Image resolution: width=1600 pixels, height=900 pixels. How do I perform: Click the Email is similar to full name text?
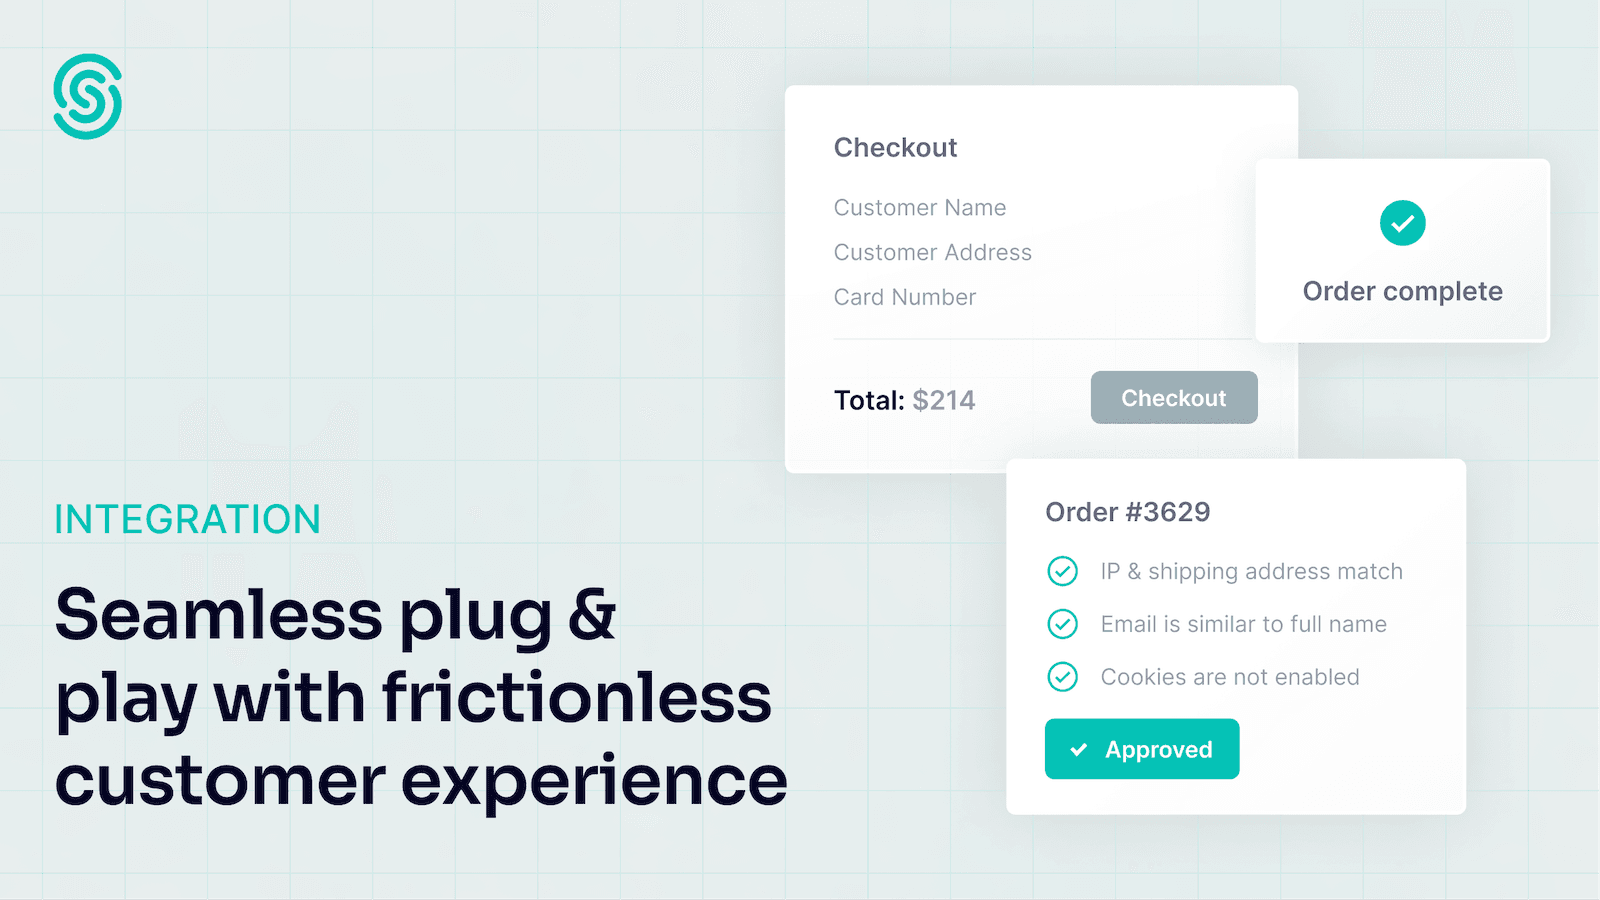(x=1244, y=624)
